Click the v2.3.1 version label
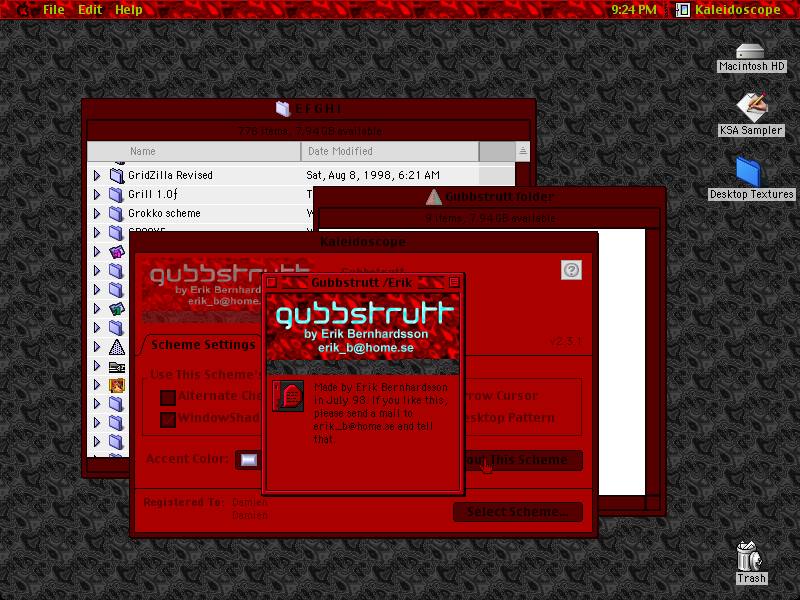The height and width of the screenshot is (600, 800). point(565,341)
